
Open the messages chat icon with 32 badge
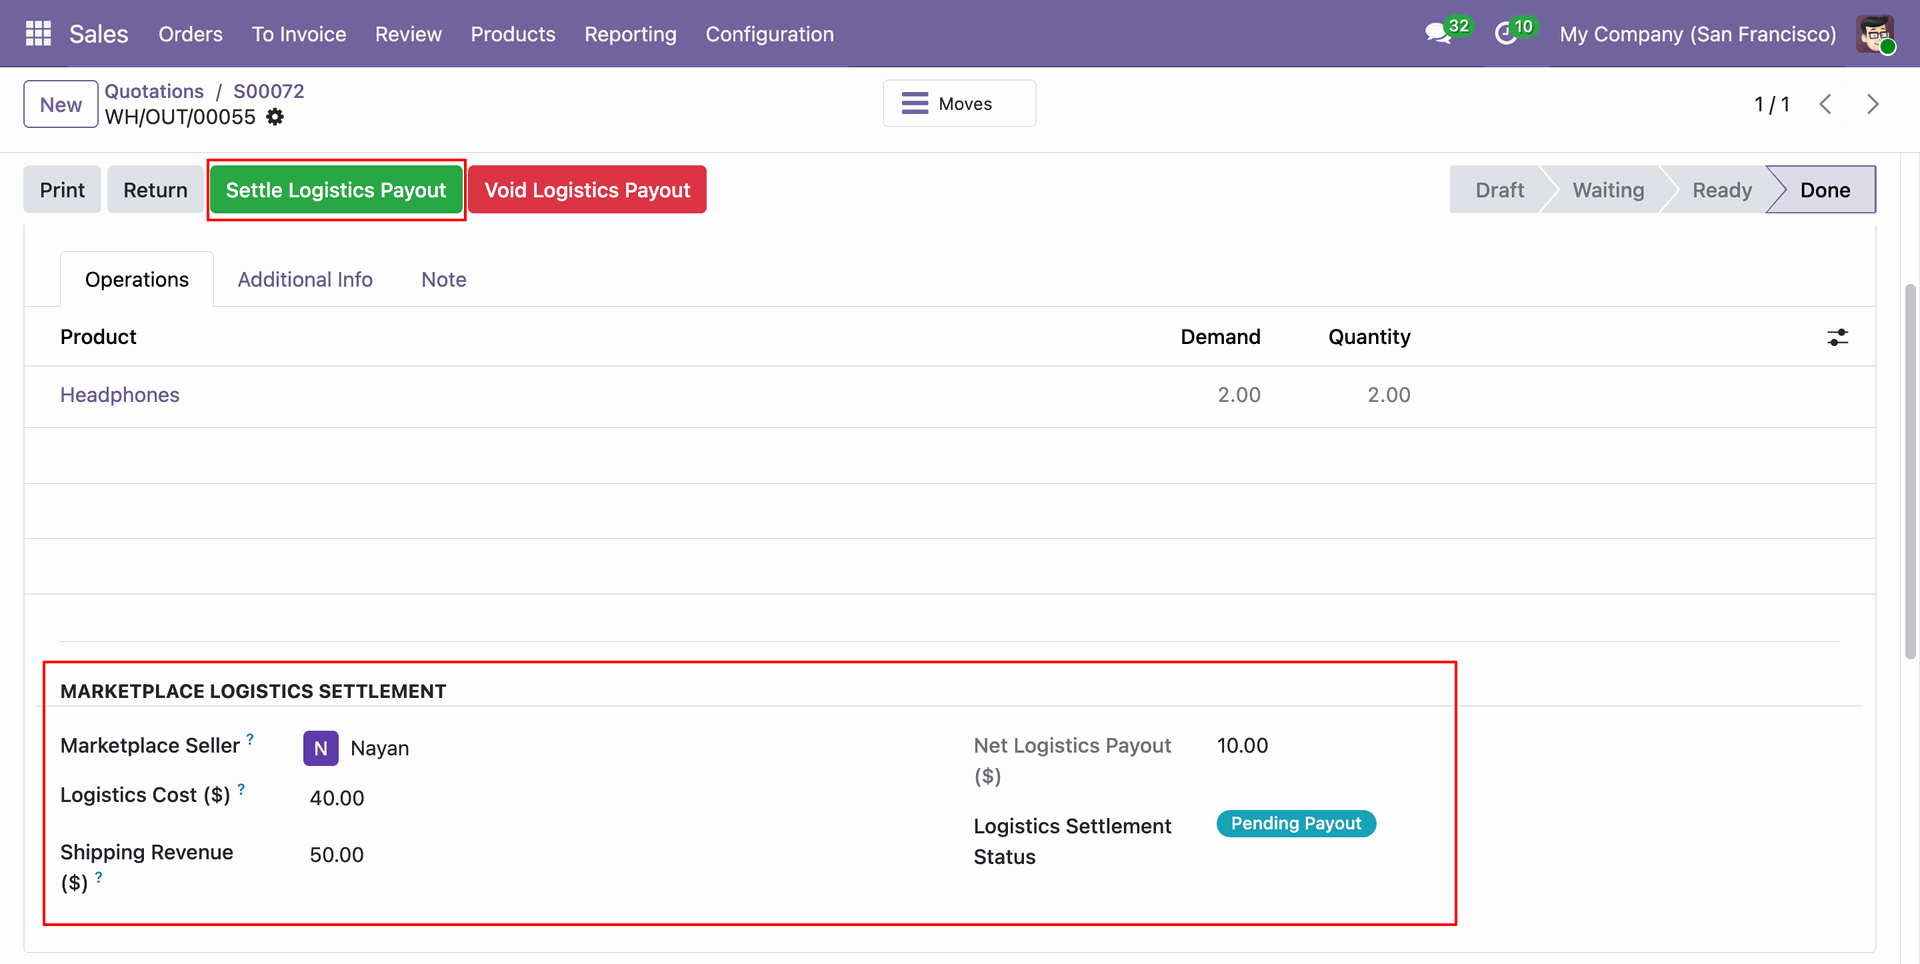(x=1446, y=32)
